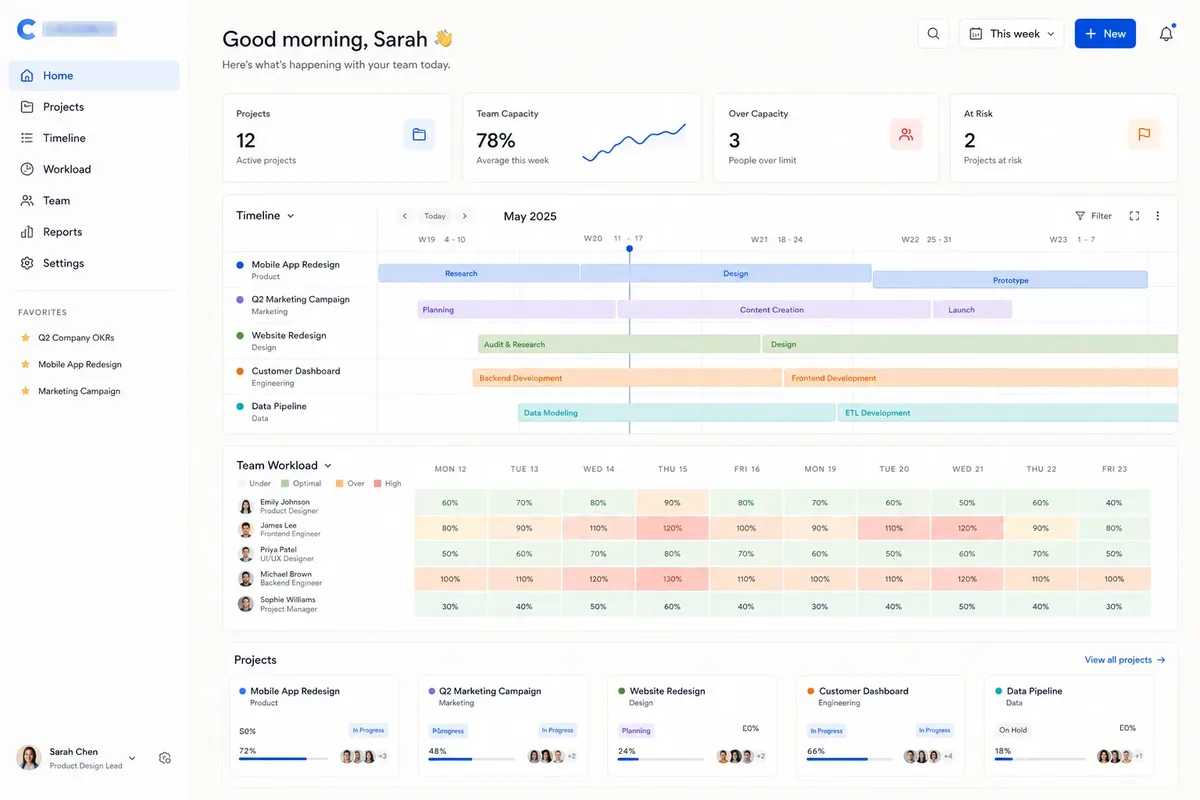Viewport: 1200px width, 800px height.
Task: Click the High workload legend swatch
Action: point(377,483)
